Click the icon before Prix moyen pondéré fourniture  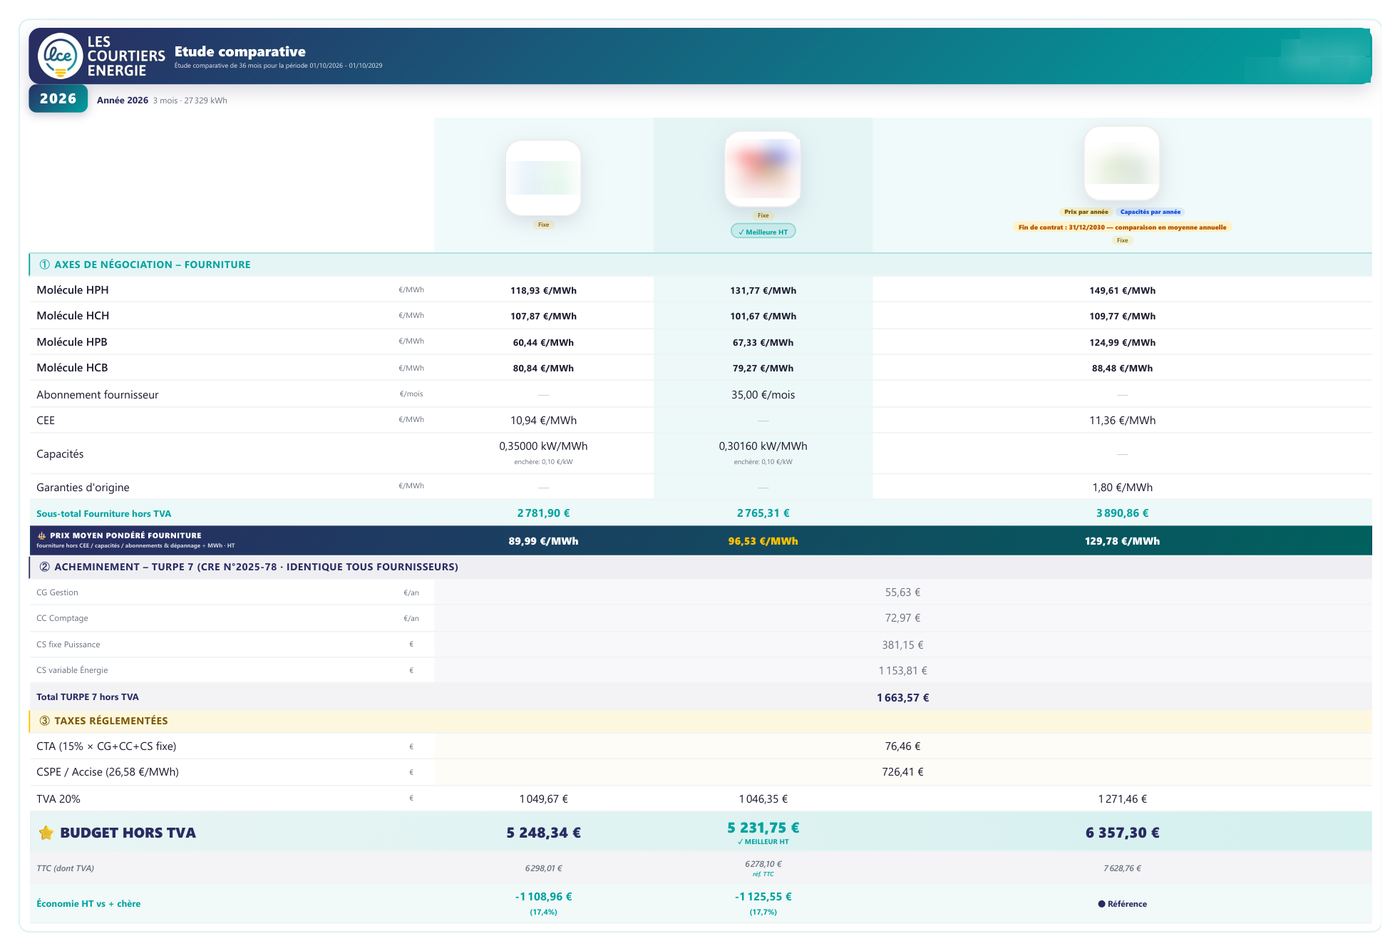[42, 536]
